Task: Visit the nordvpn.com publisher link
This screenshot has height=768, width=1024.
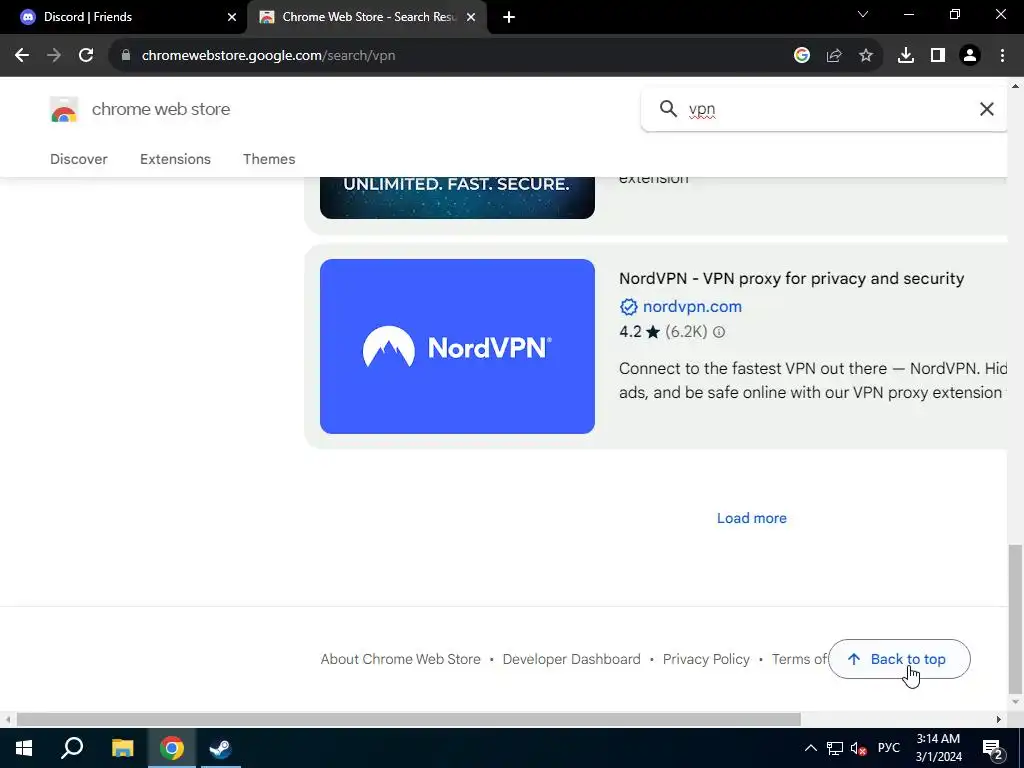Action: 692,306
